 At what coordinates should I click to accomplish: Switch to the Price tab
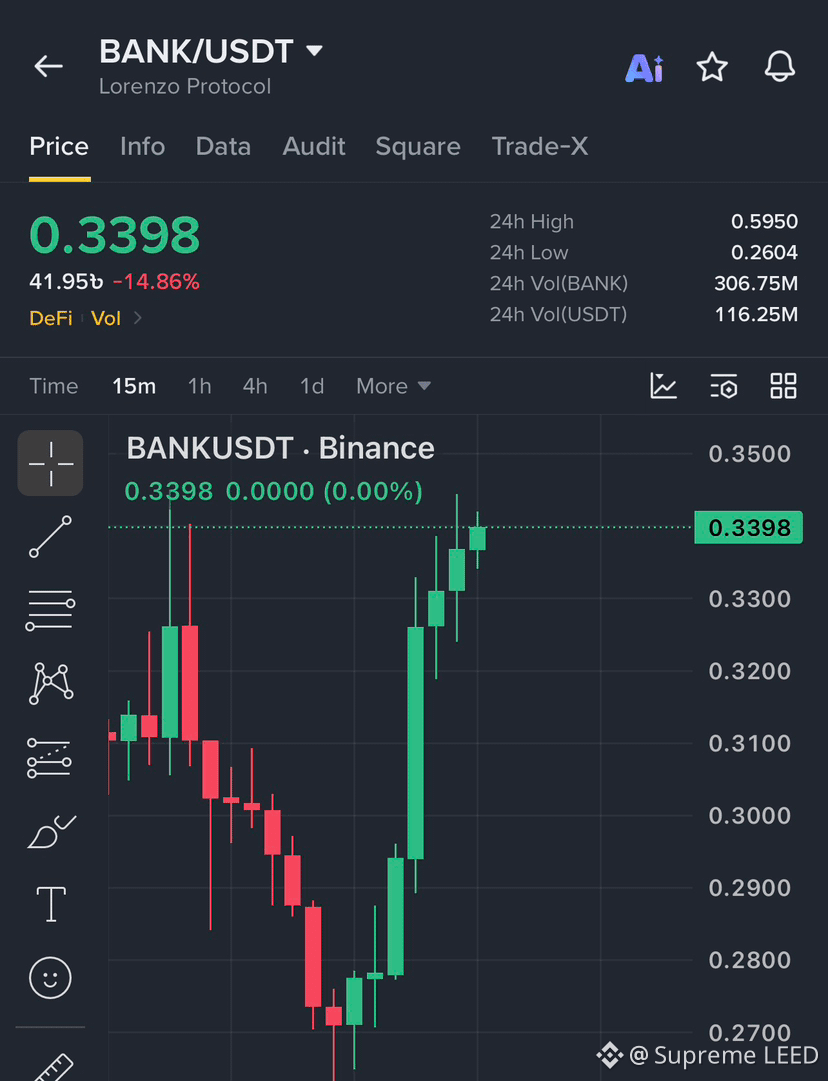(59, 146)
